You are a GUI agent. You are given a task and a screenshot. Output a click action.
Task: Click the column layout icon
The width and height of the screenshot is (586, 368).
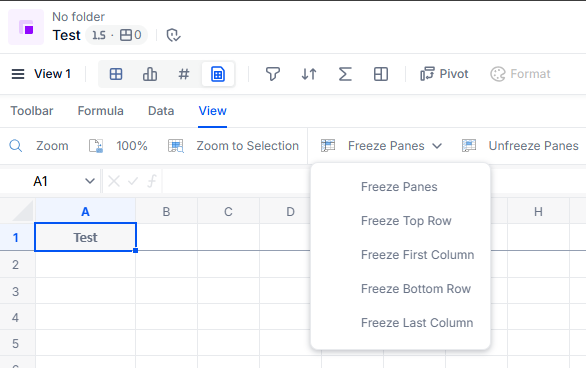click(x=381, y=74)
